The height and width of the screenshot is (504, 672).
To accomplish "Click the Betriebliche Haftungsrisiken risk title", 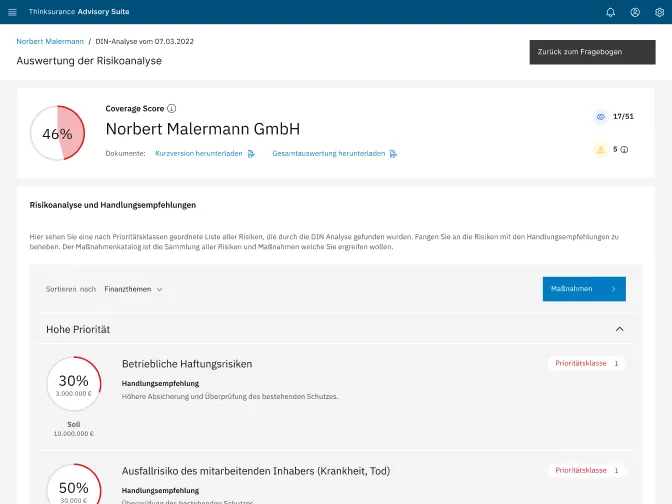I will (x=187, y=364).
